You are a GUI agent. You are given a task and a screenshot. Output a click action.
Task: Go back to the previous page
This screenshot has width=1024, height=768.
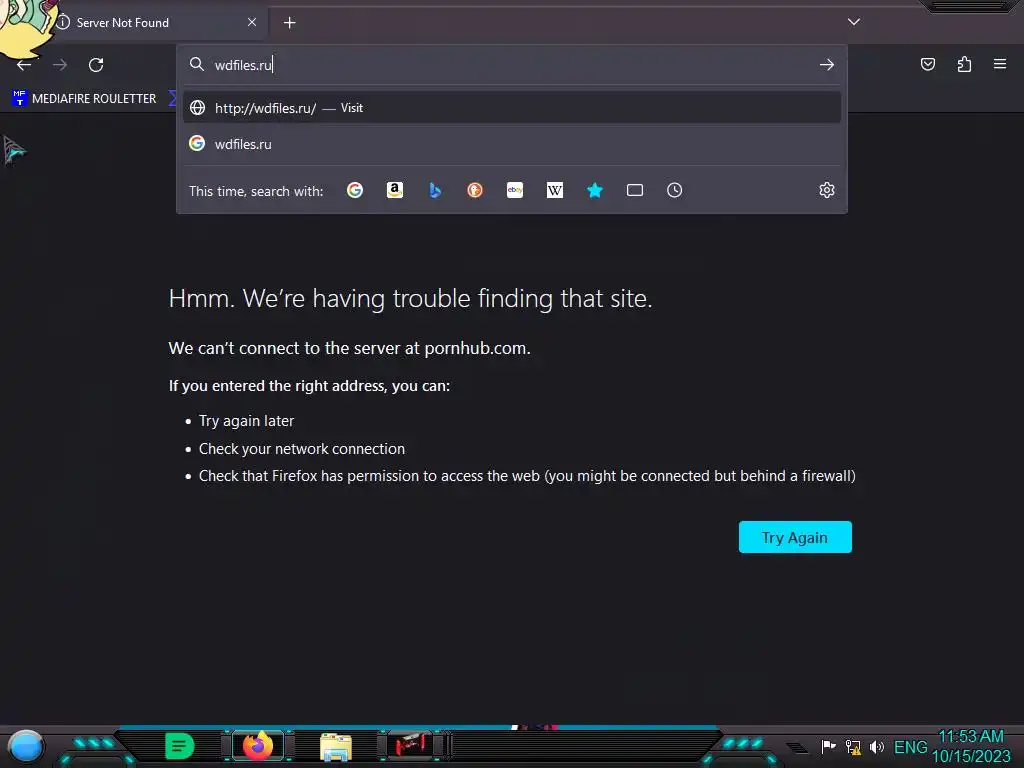coord(24,65)
